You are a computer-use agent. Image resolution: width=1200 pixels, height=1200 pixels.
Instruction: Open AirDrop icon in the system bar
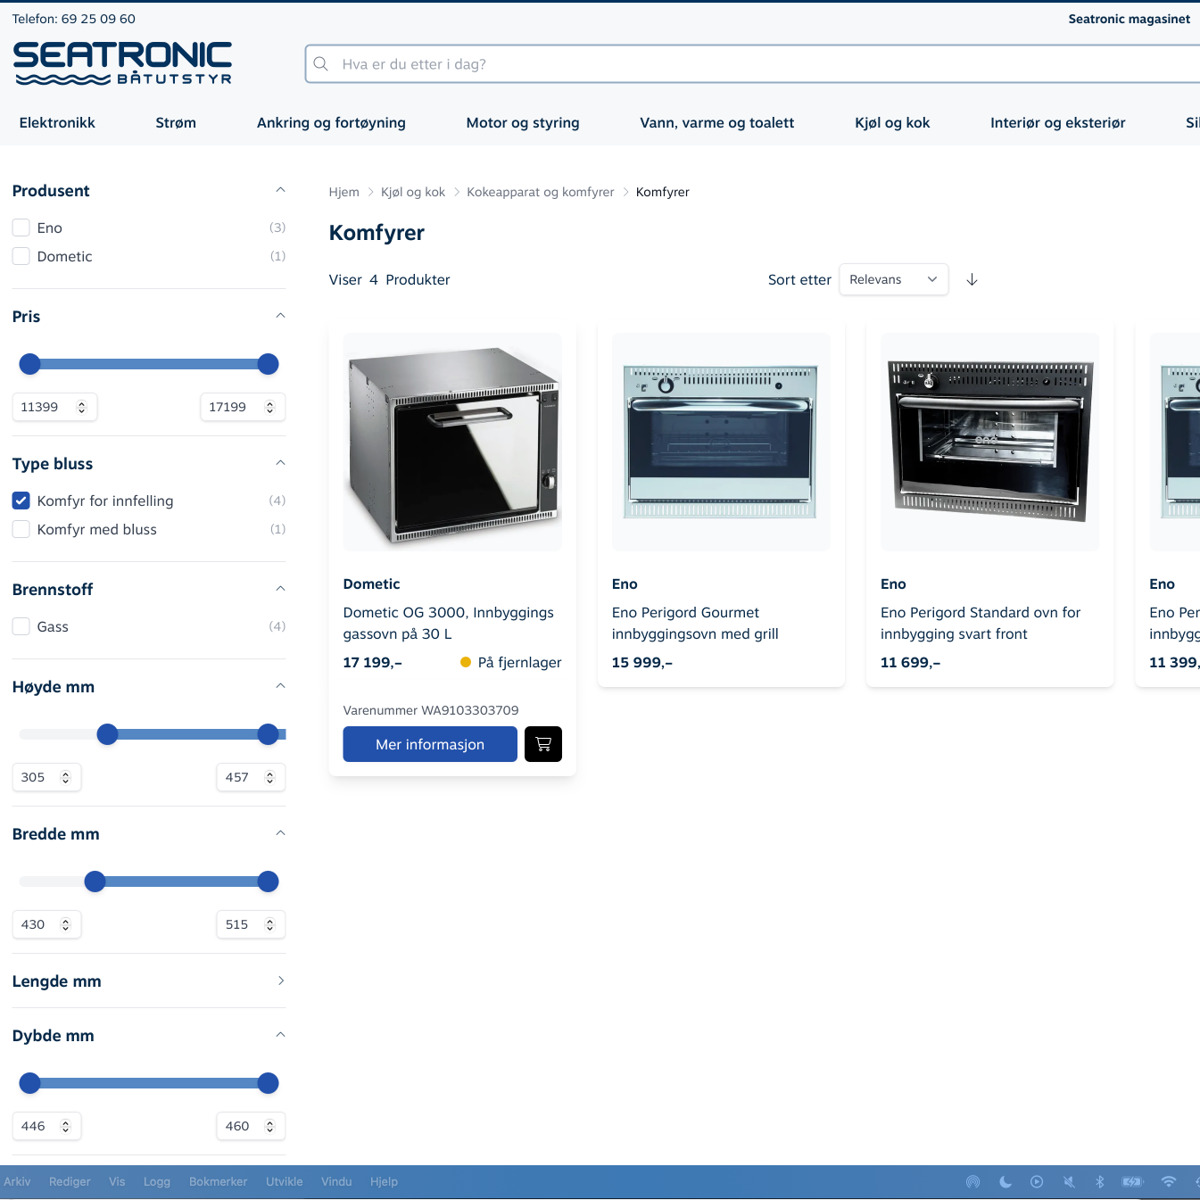click(973, 1182)
